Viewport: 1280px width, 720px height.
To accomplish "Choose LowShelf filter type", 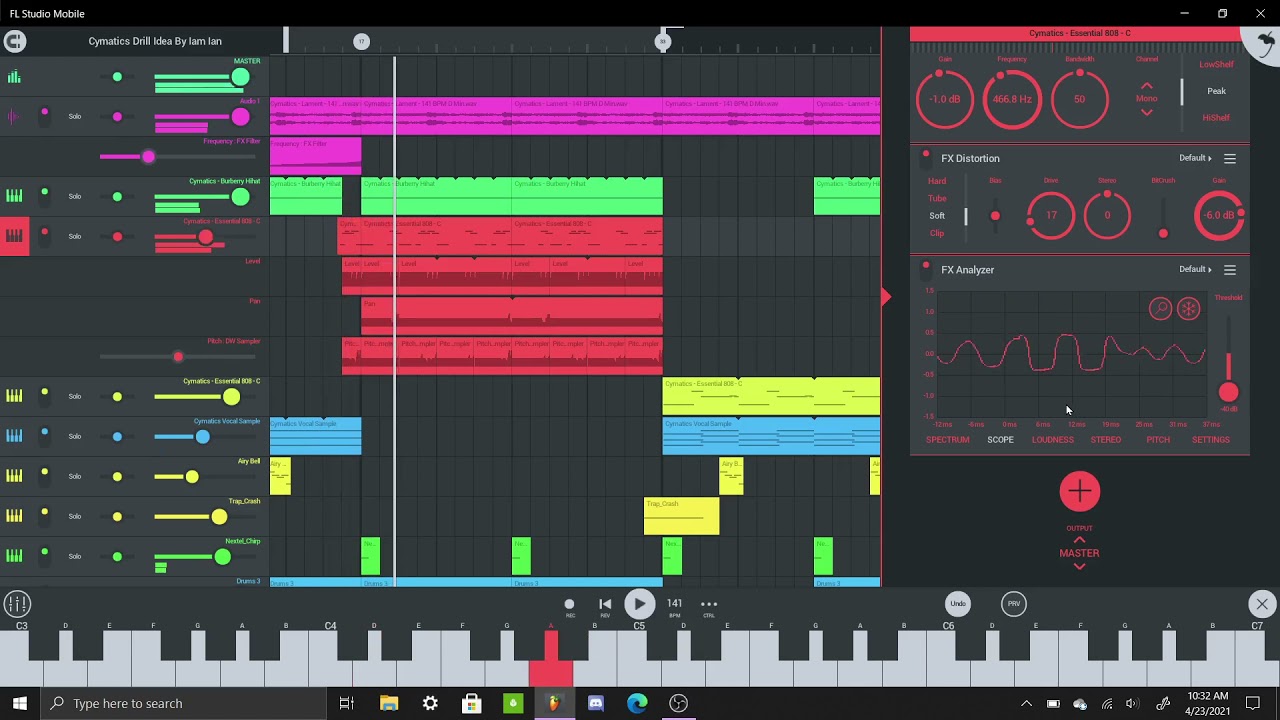I will [x=1216, y=65].
